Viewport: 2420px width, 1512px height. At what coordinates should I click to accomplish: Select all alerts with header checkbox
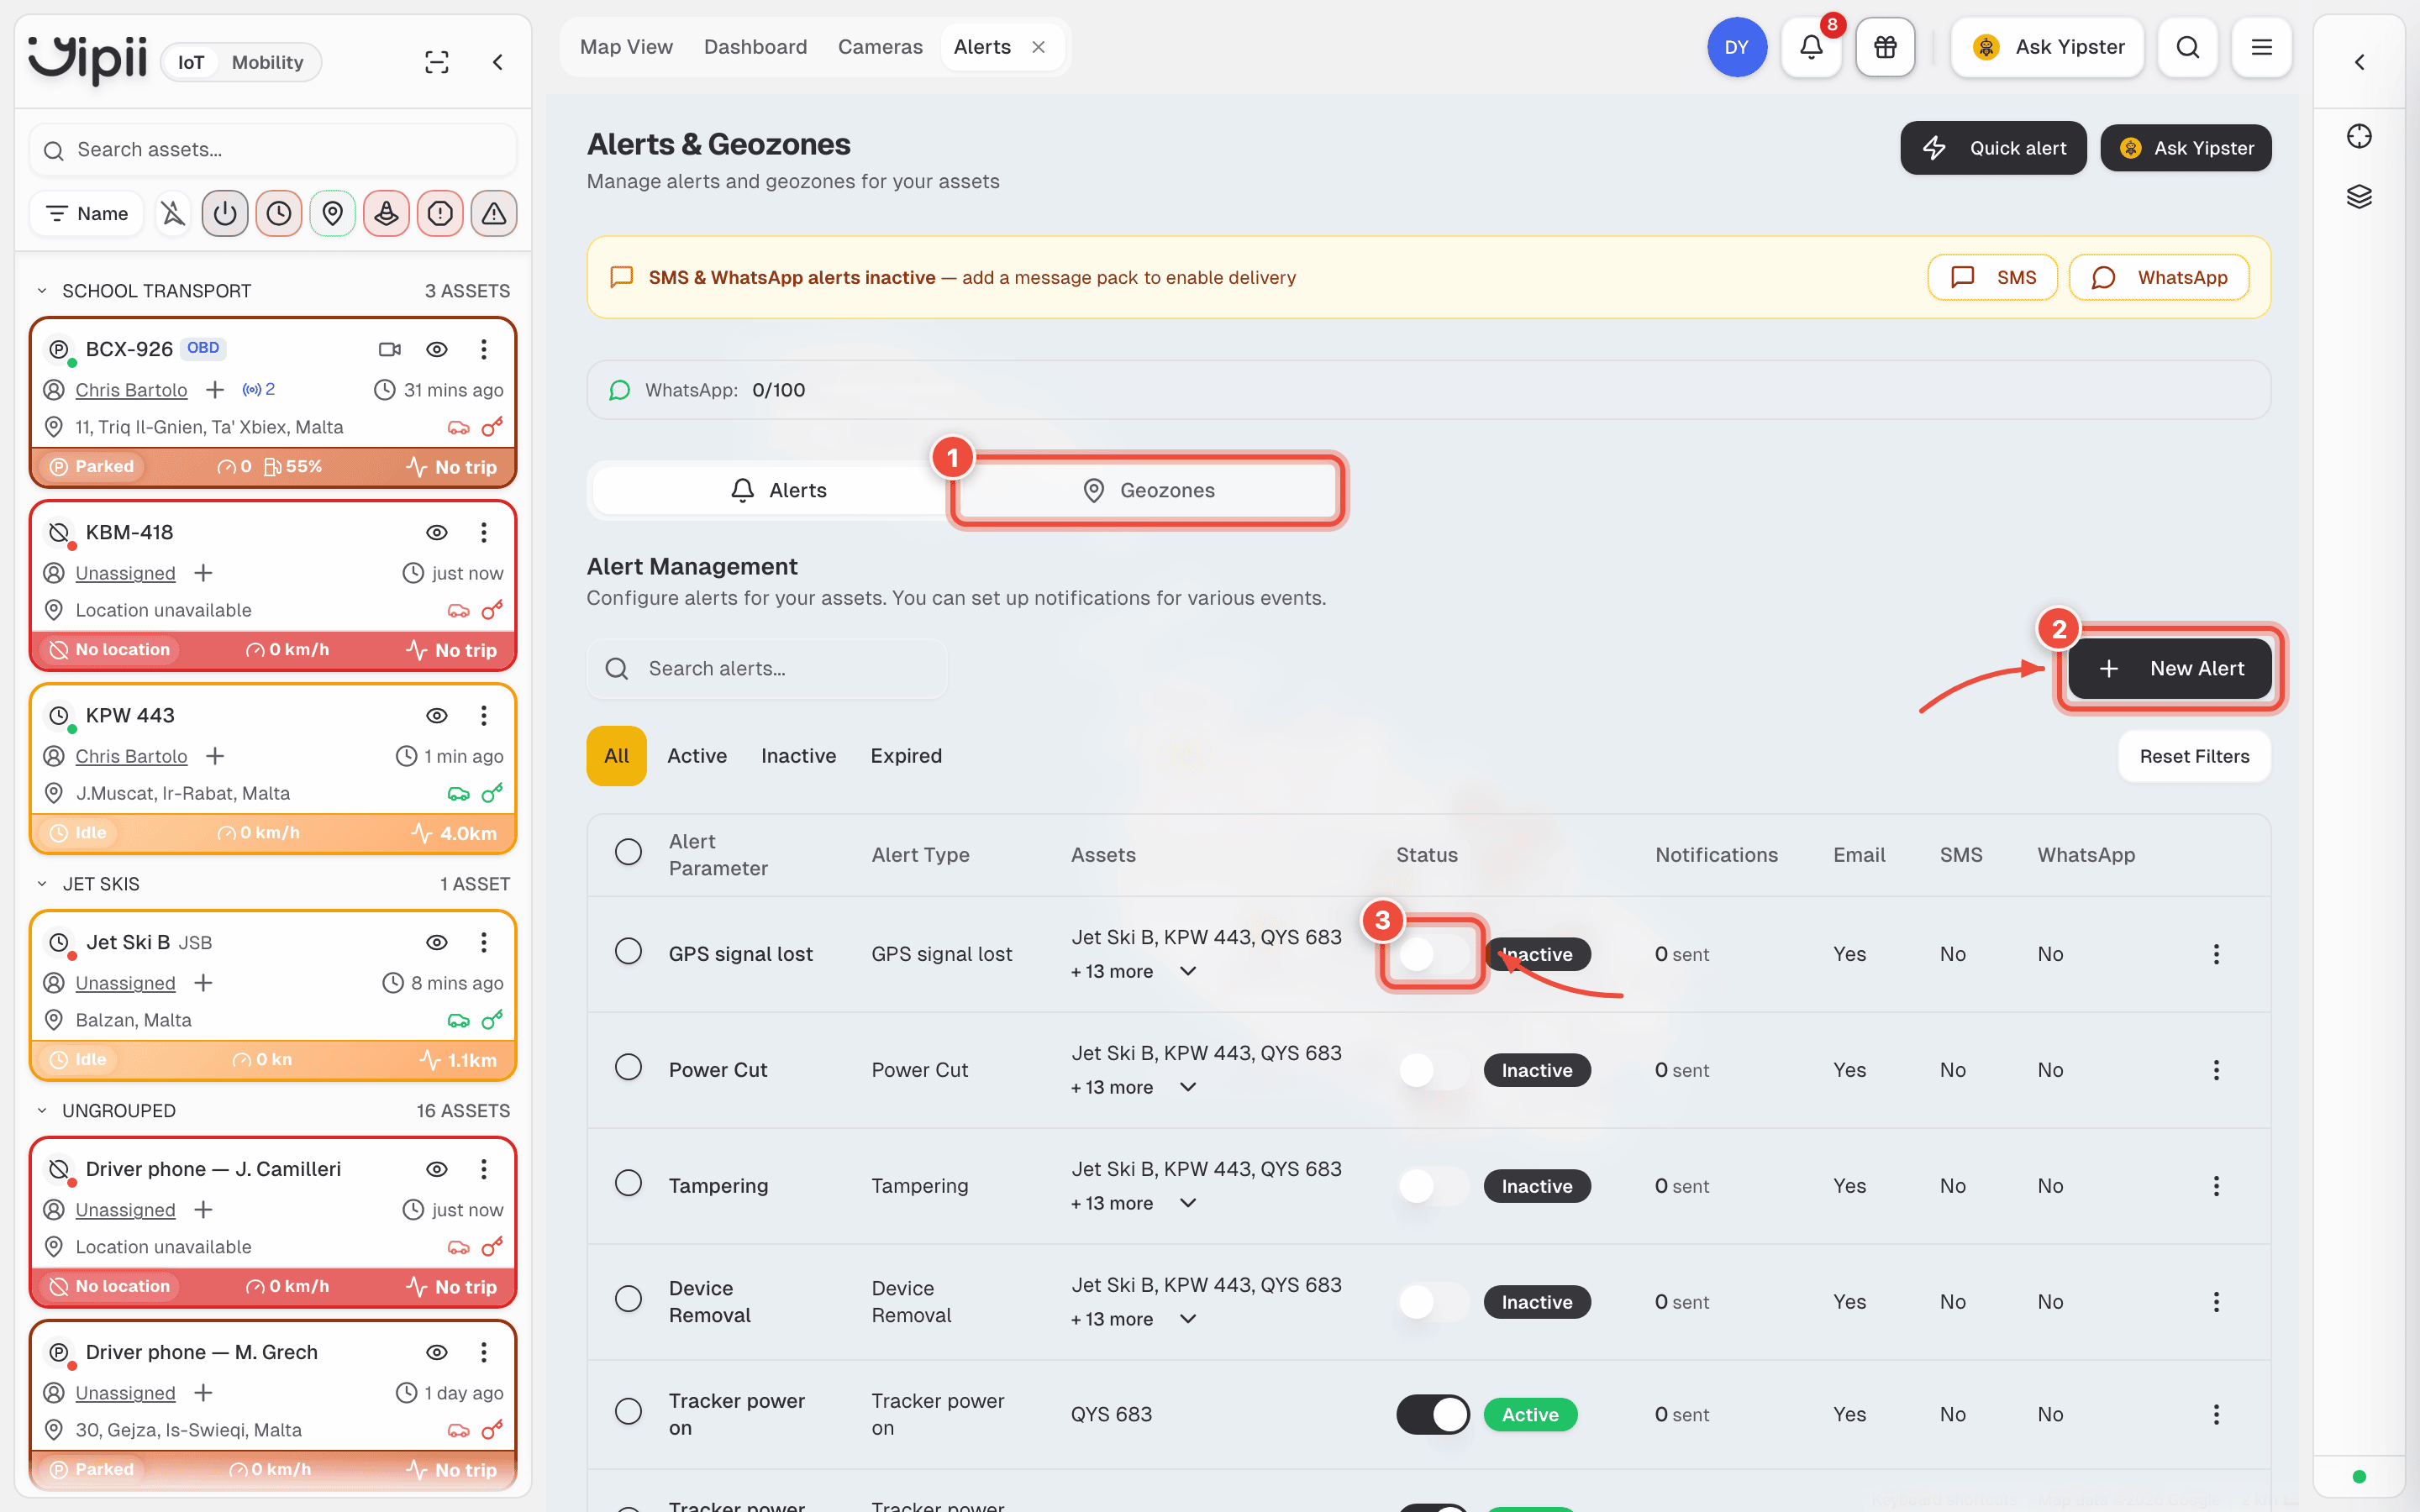tap(628, 852)
